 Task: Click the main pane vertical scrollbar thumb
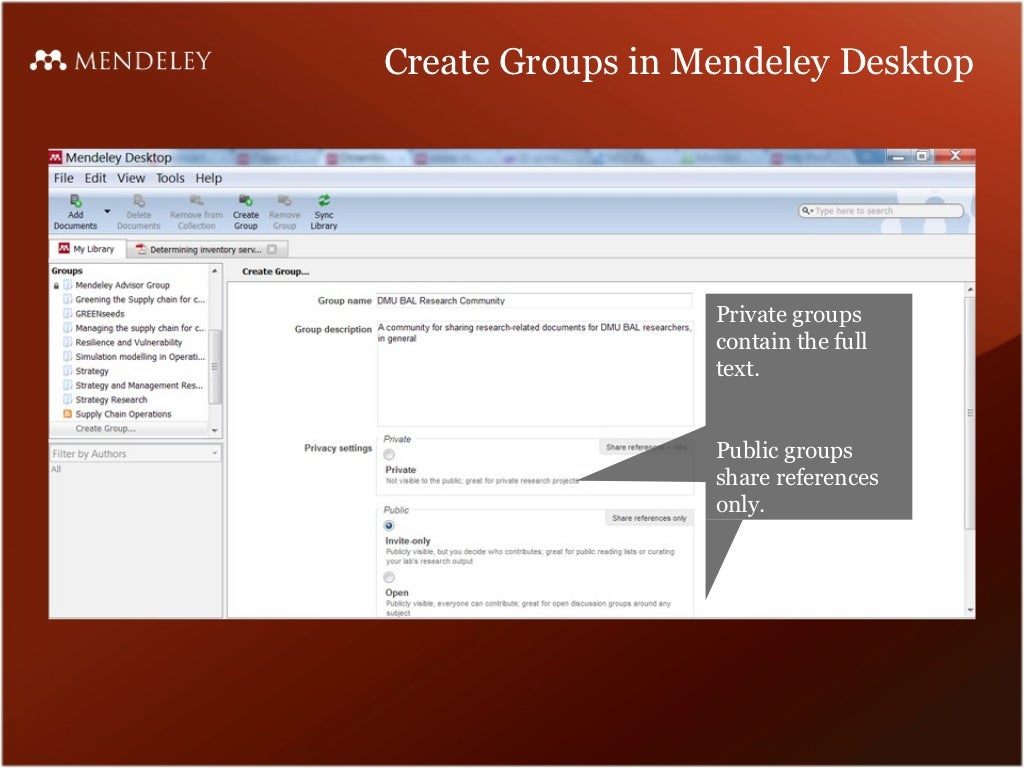(970, 413)
